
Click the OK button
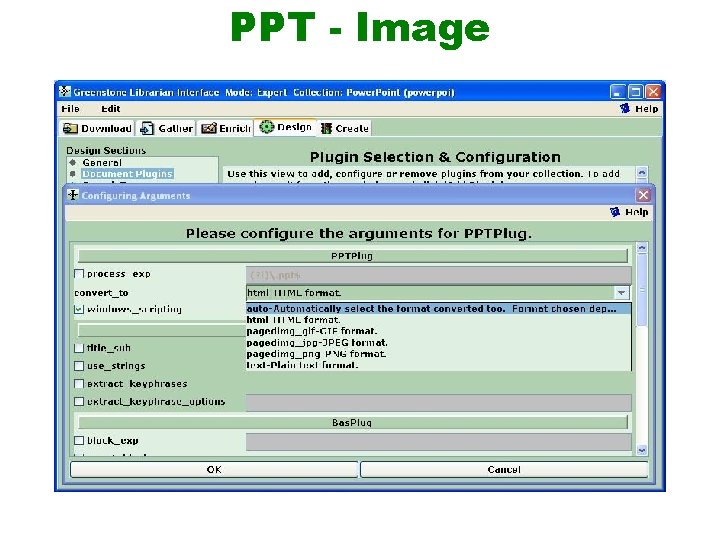pyautogui.click(x=214, y=469)
